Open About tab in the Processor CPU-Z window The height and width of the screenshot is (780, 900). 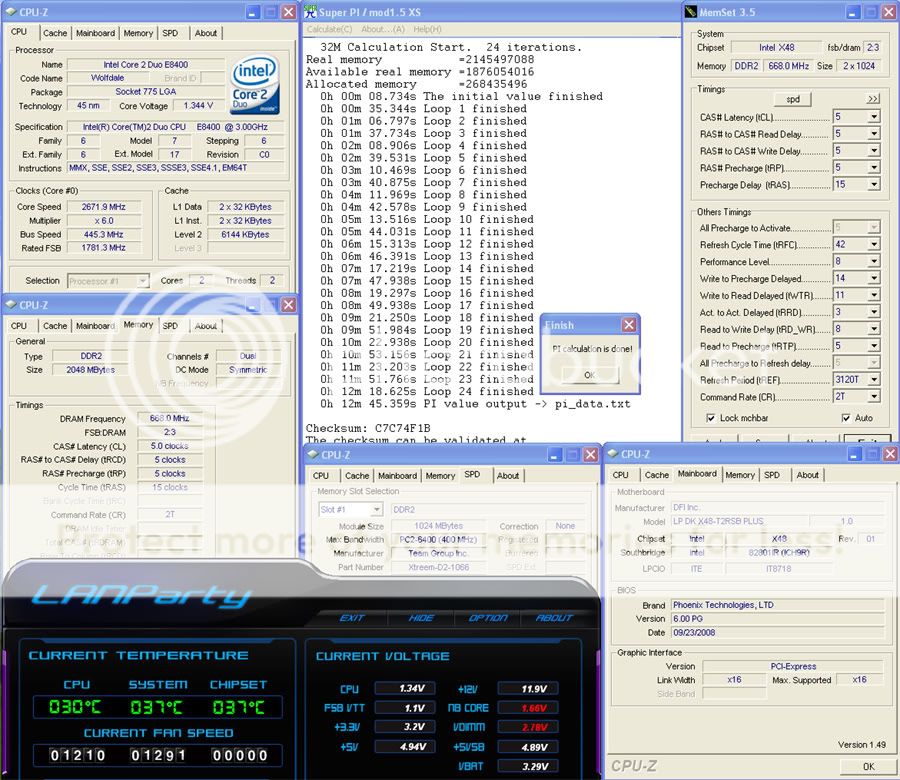point(205,33)
